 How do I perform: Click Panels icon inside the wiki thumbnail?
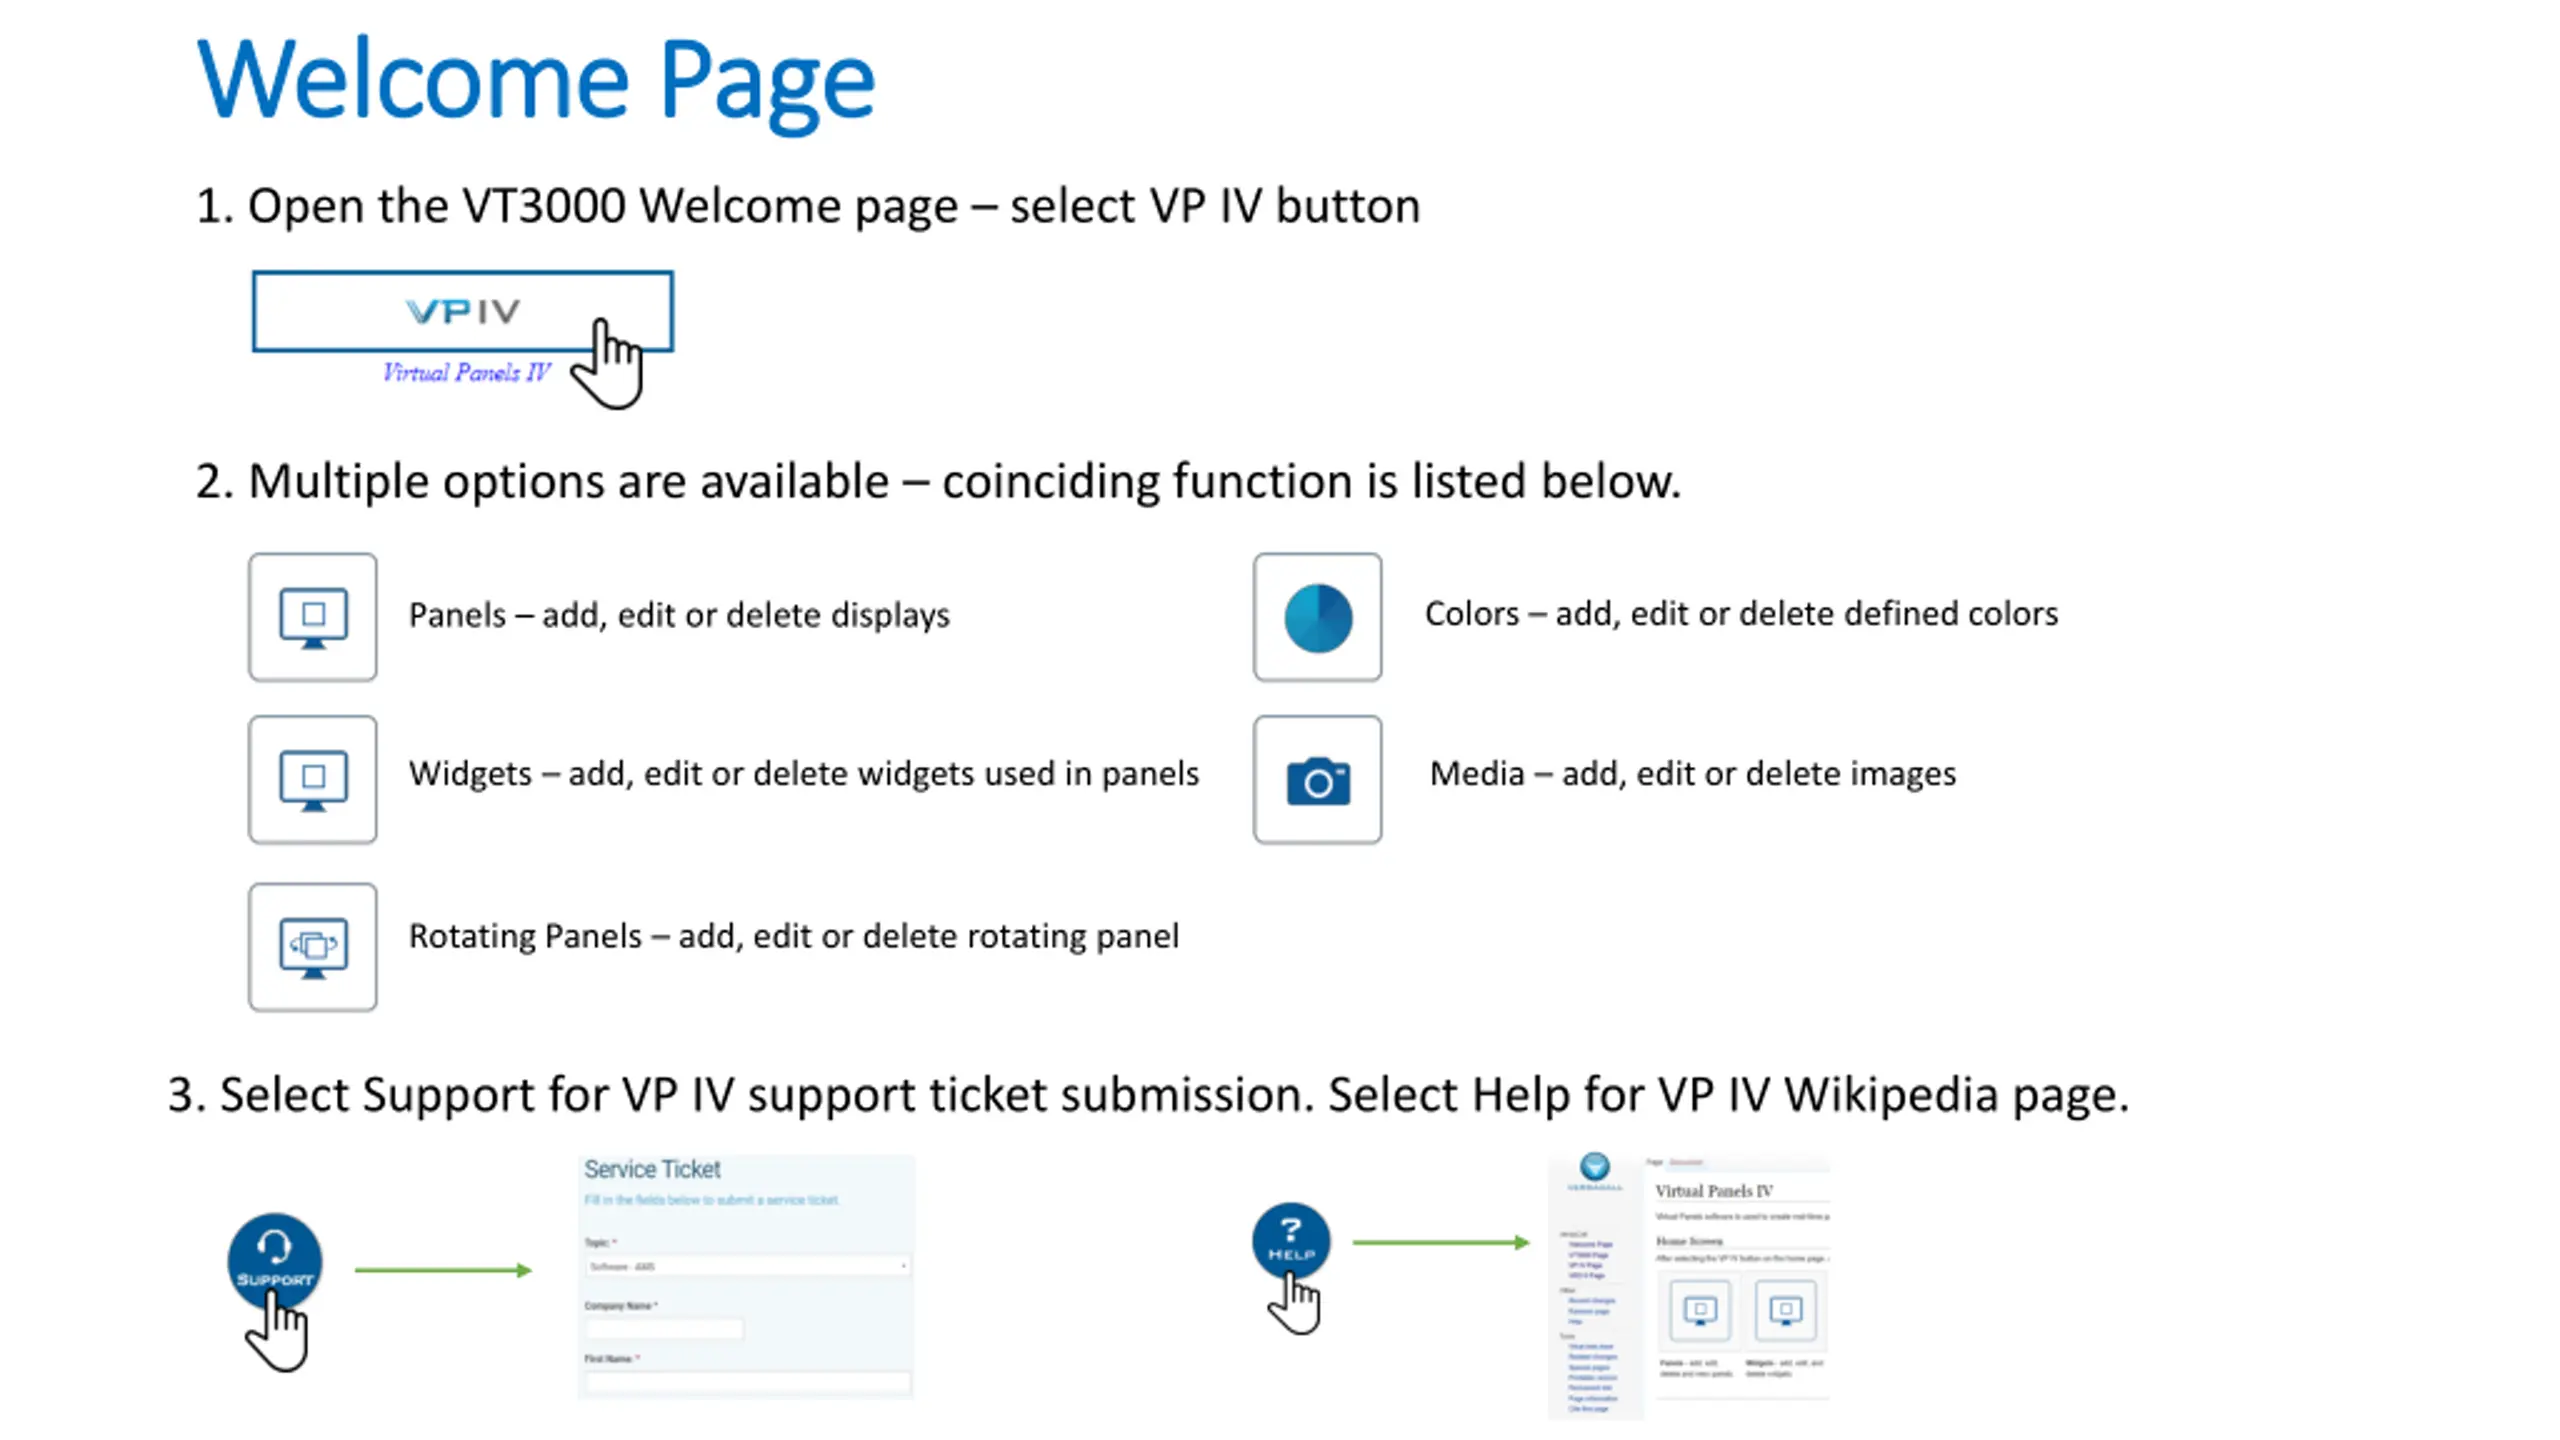[x=1699, y=1309]
